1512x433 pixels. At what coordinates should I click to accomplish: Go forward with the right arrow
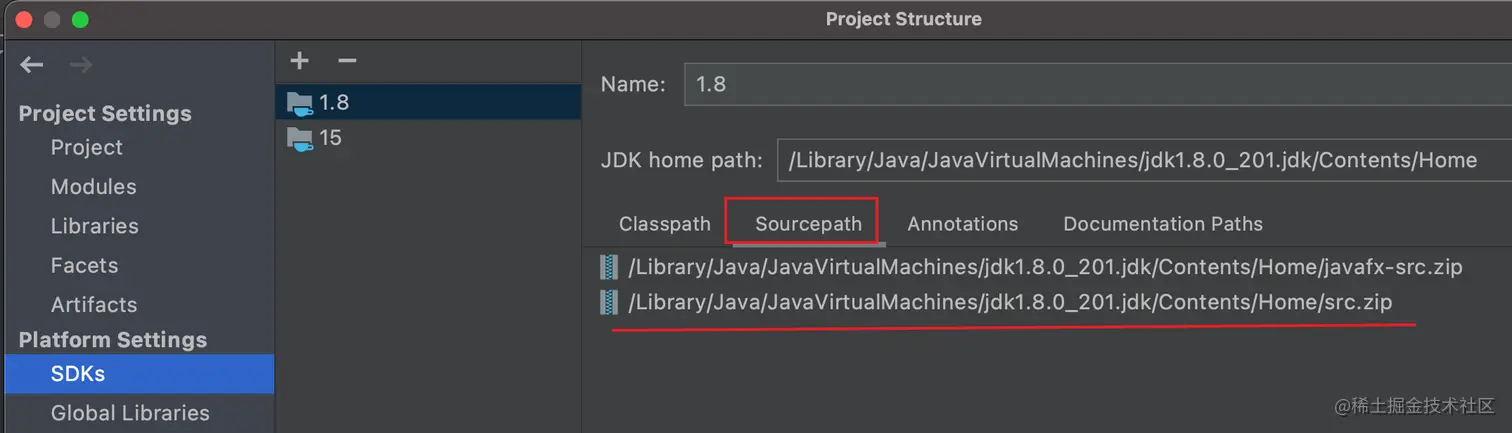click(x=81, y=65)
